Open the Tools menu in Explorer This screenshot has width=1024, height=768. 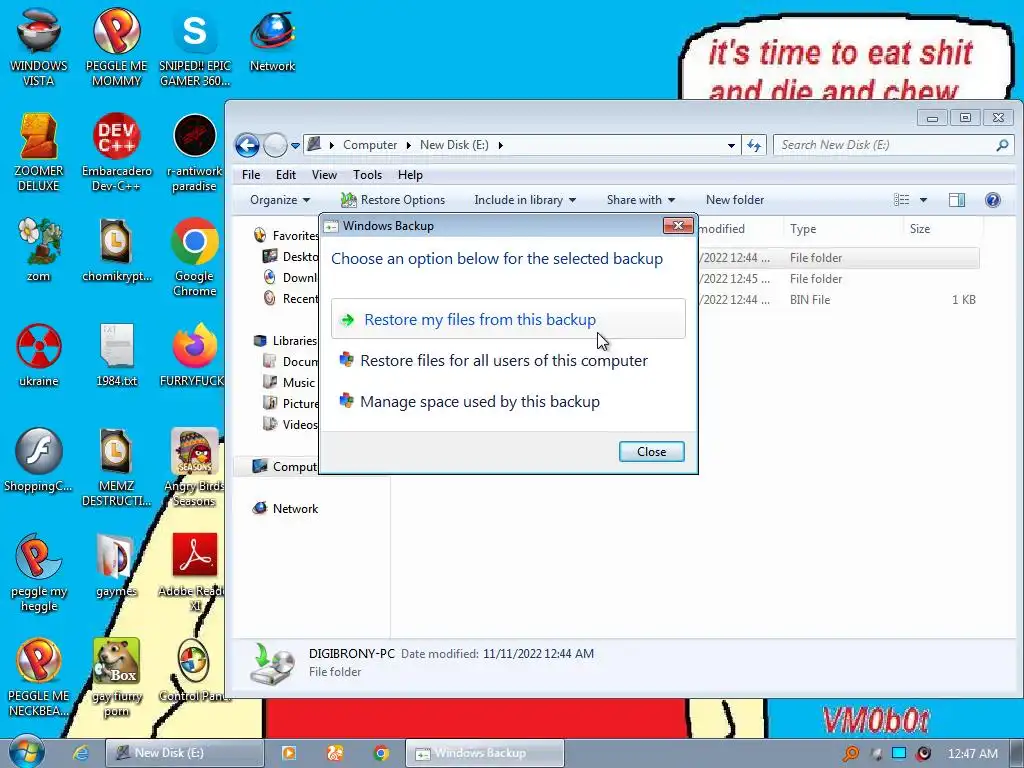tap(367, 174)
